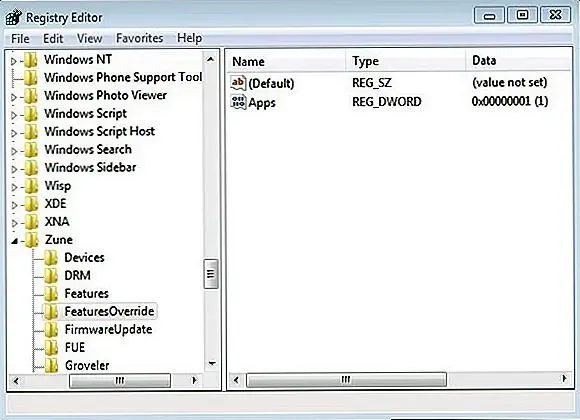Collapse the Zune key

coord(14,241)
